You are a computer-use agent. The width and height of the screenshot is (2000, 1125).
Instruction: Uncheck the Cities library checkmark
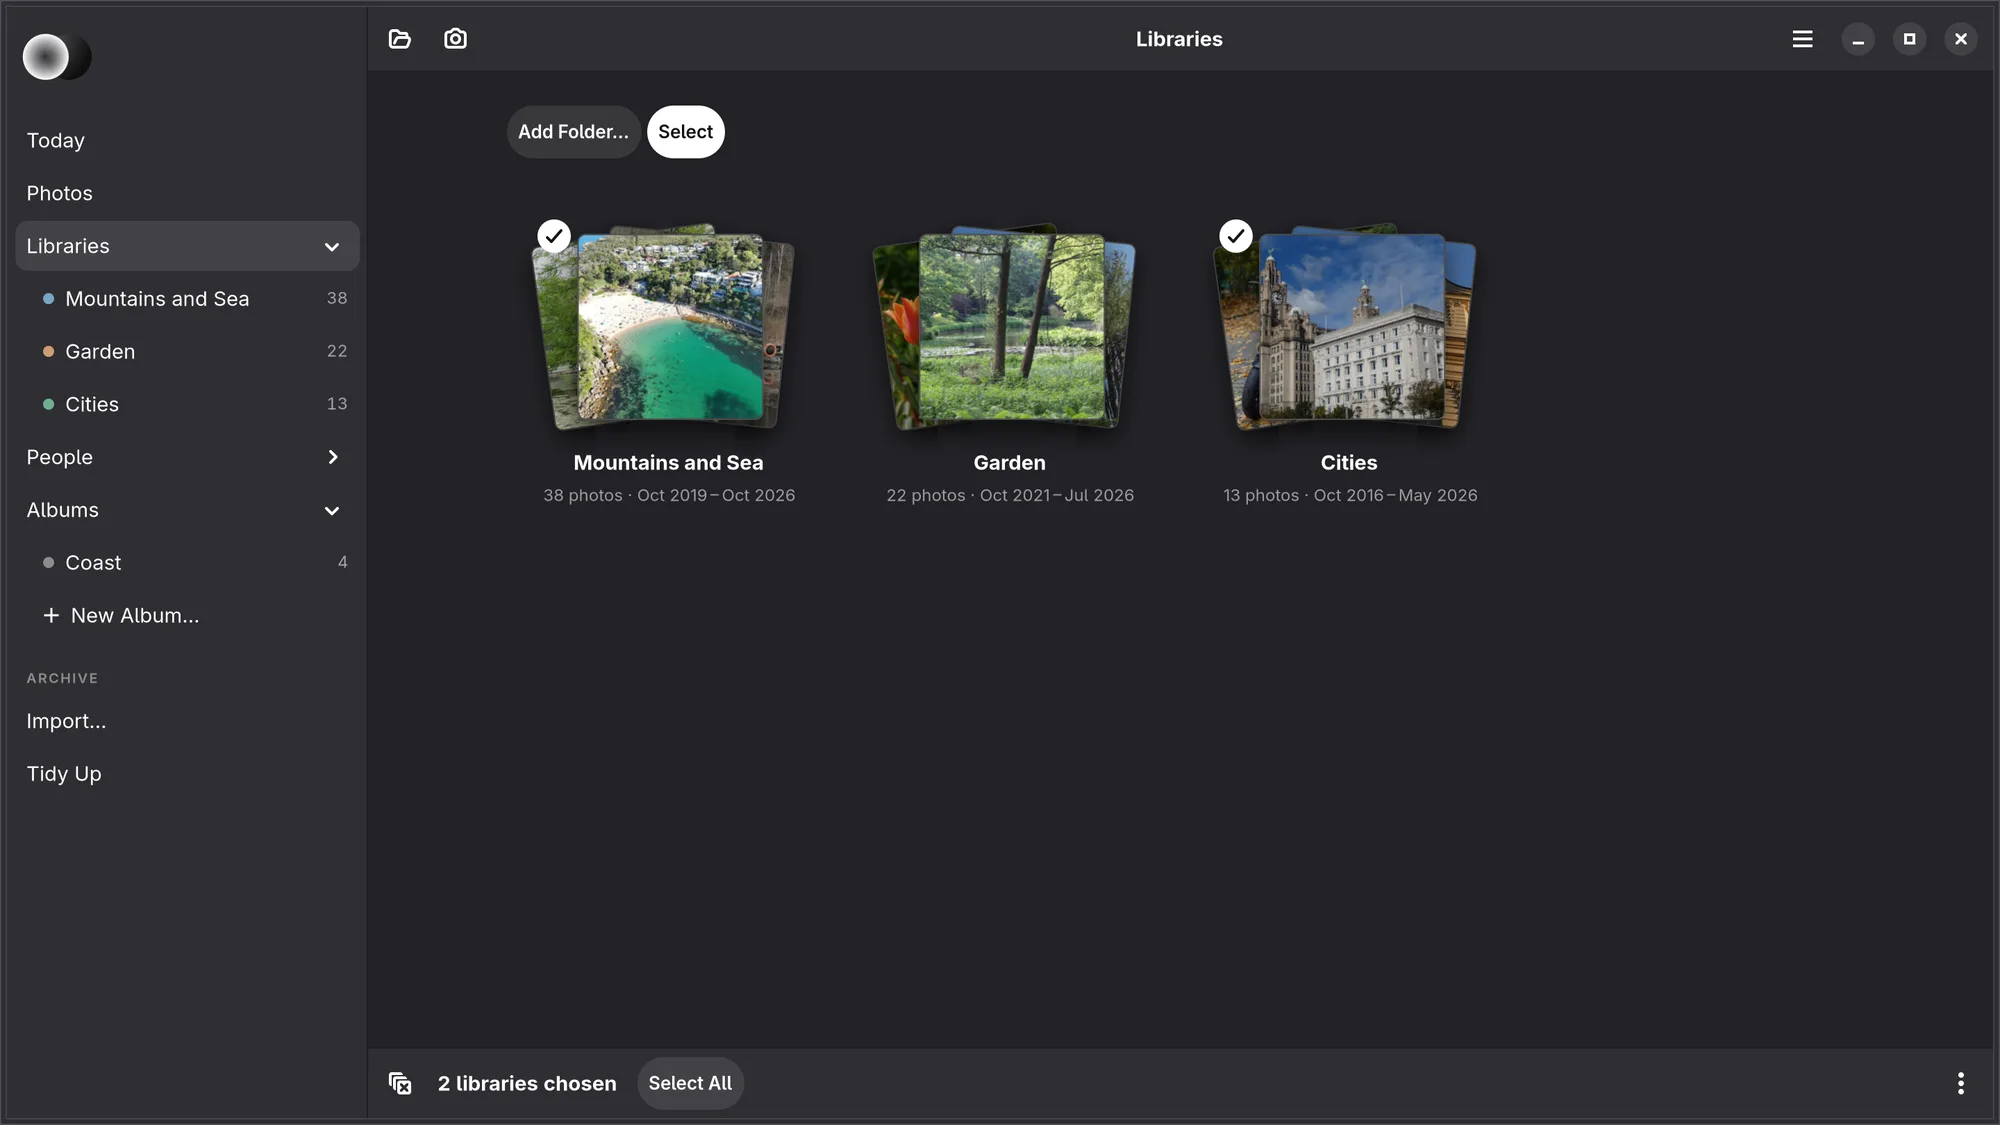[x=1236, y=236]
